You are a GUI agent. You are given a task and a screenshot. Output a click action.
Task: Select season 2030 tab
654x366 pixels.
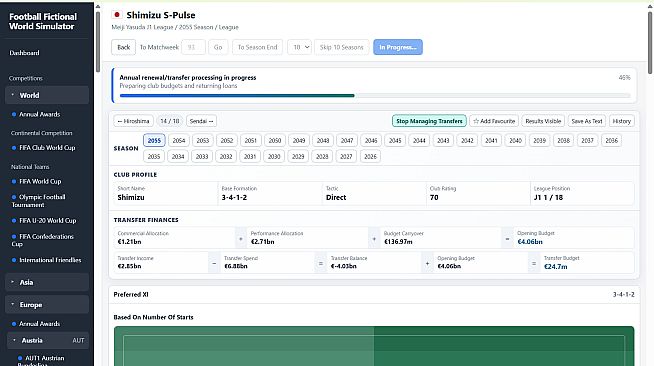pos(274,156)
